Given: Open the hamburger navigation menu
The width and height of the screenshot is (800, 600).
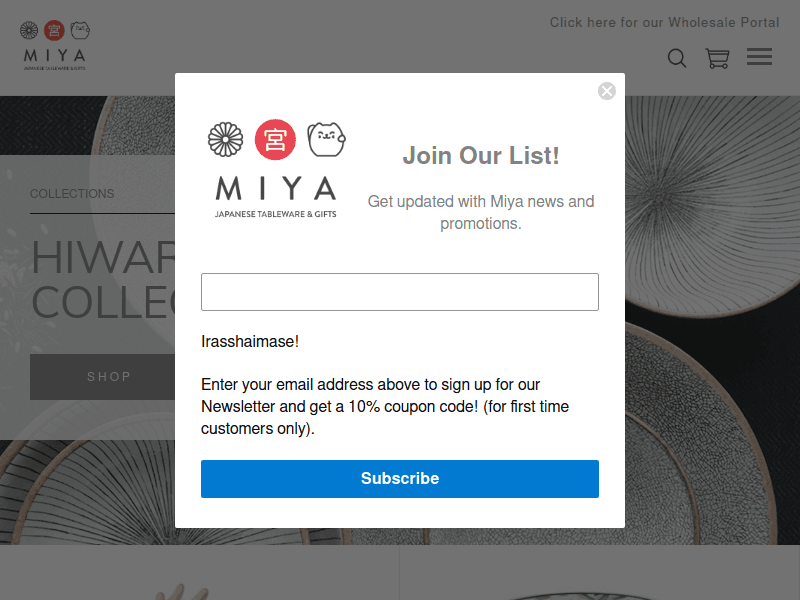Looking at the screenshot, I should point(759,57).
